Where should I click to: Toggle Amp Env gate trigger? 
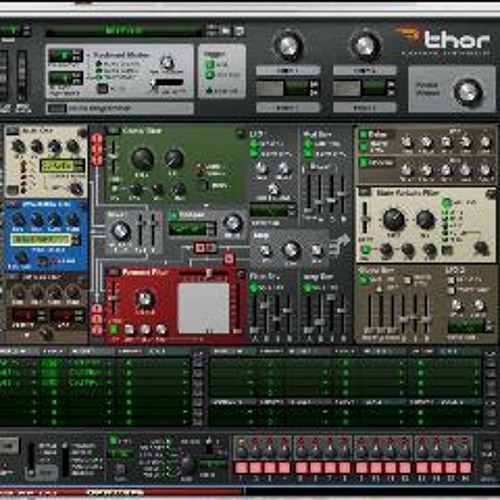click(308, 287)
